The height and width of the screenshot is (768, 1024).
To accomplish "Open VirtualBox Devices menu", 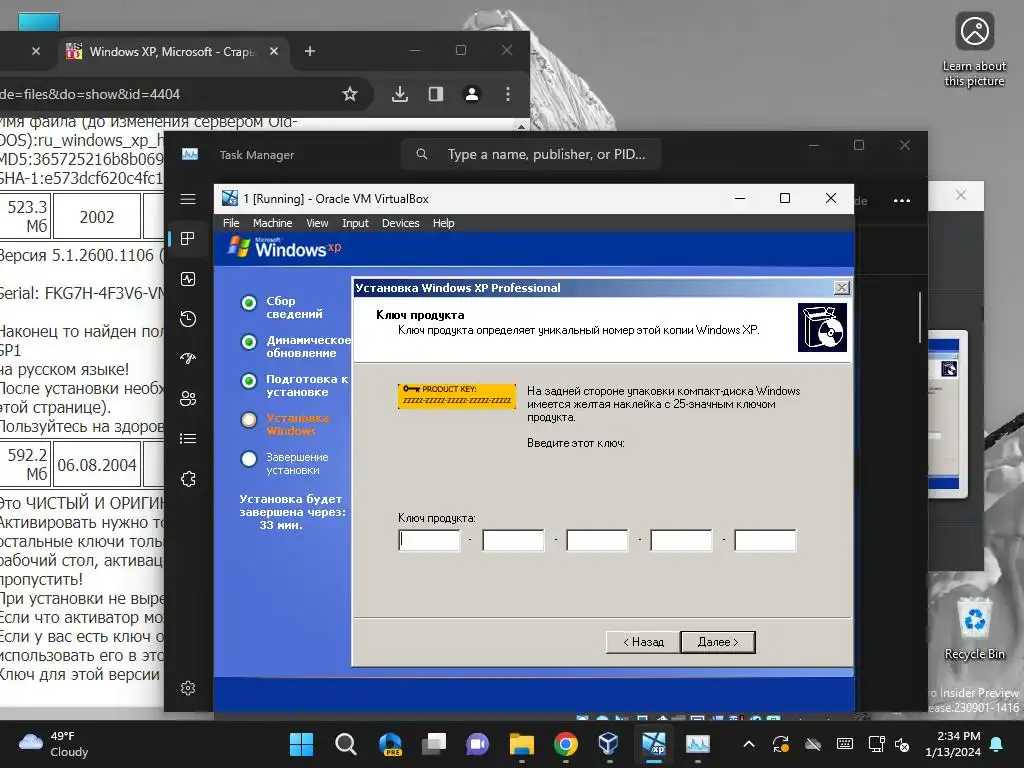I will (x=400, y=223).
